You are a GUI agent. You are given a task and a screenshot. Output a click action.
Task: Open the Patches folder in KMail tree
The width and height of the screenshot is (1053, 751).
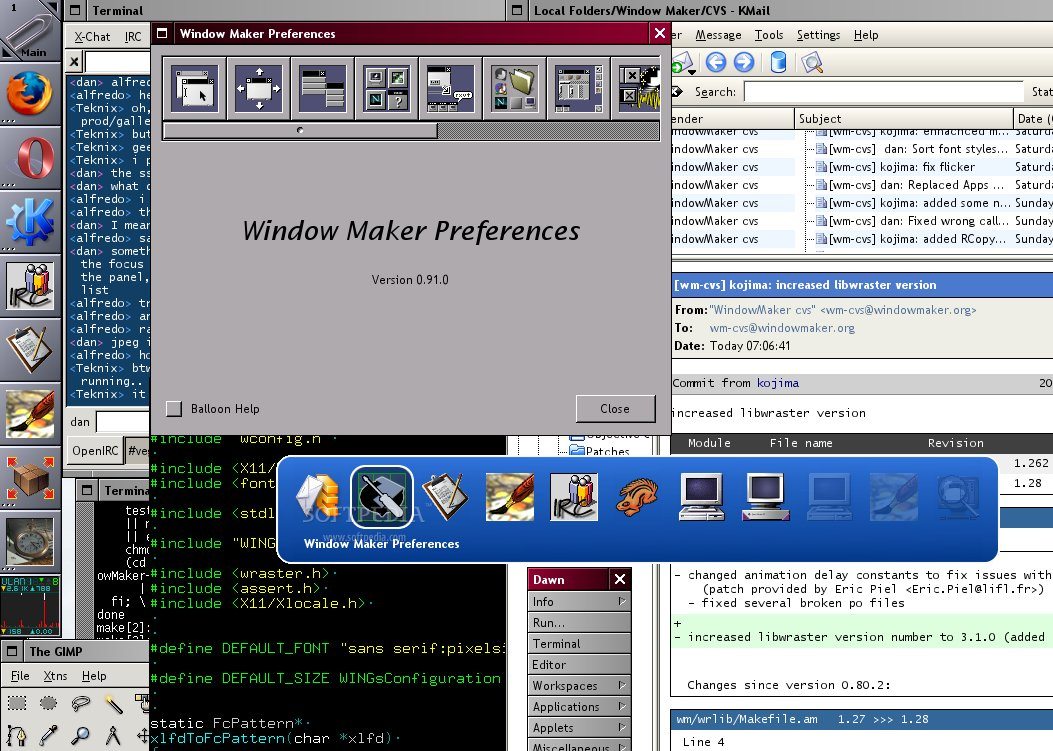[x=600, y=451]
